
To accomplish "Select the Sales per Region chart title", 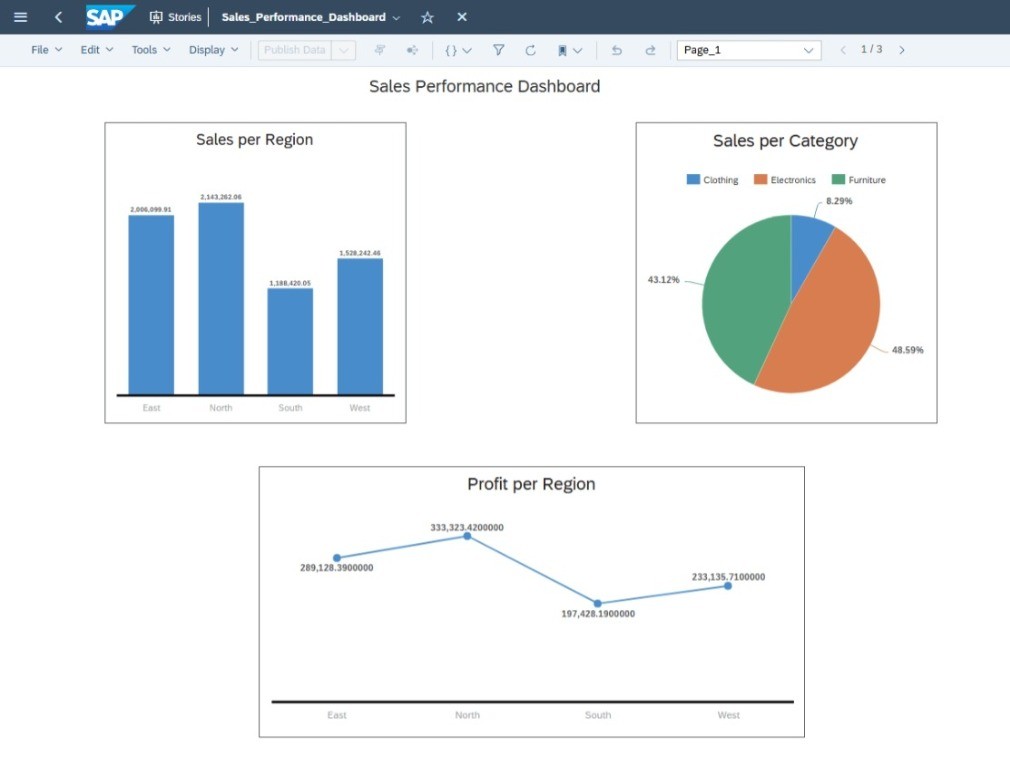I will point(254,140).
